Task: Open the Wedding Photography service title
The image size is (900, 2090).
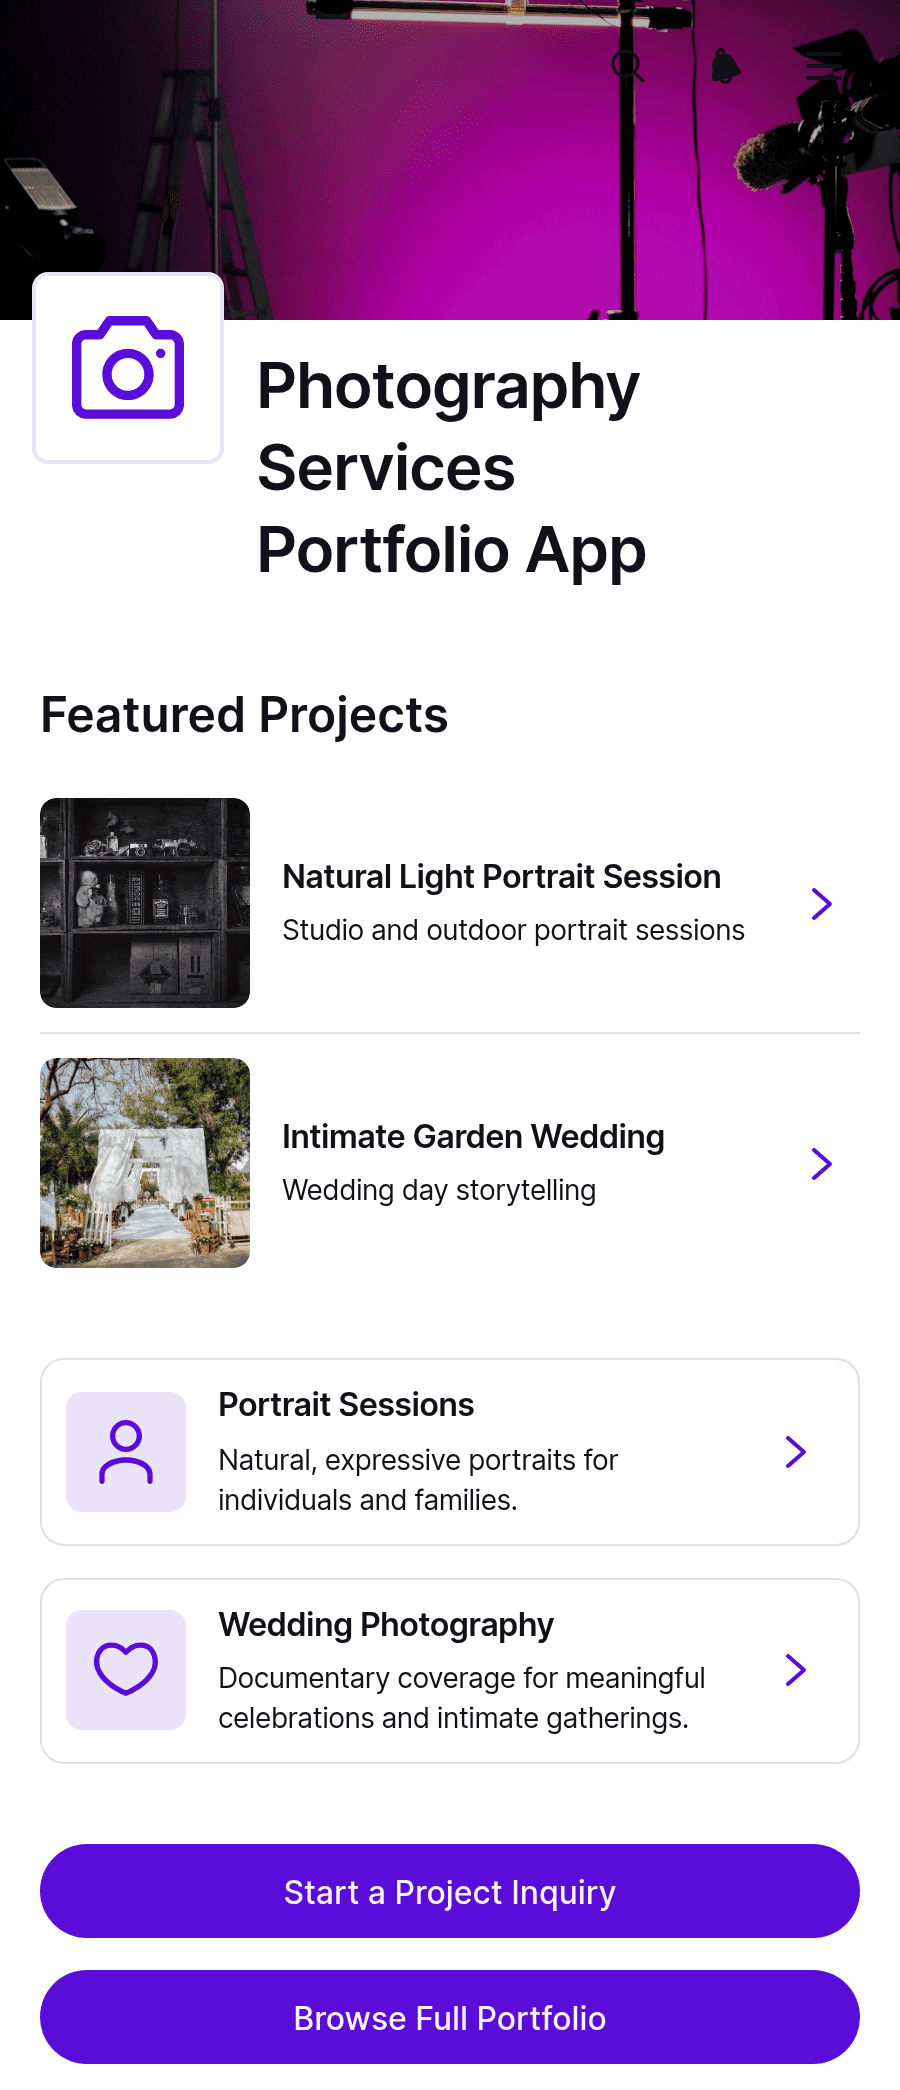Action: tap(387, 1625)
